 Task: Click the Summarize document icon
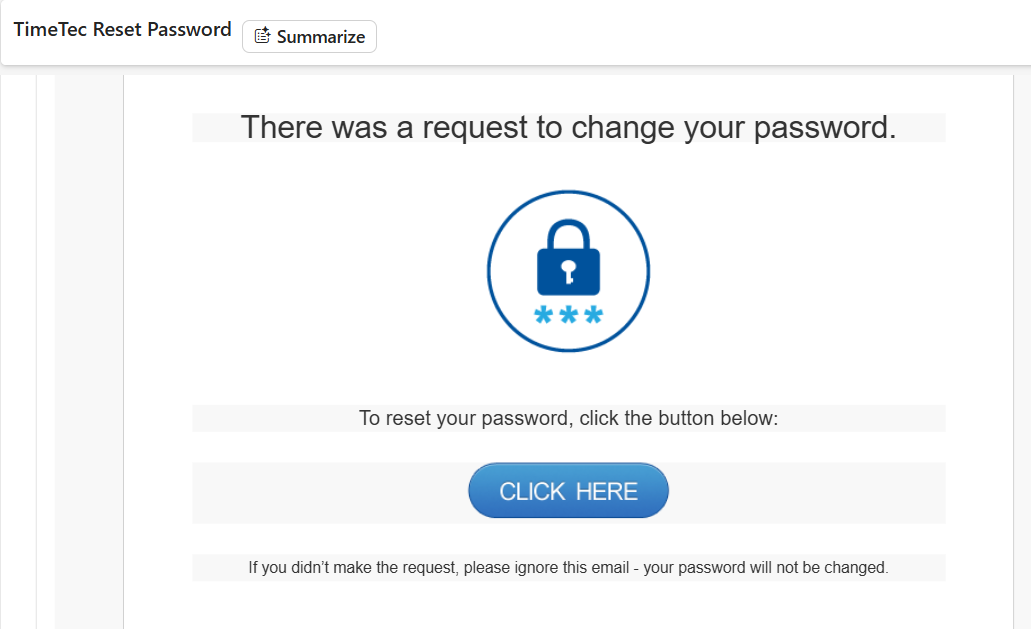262,36
